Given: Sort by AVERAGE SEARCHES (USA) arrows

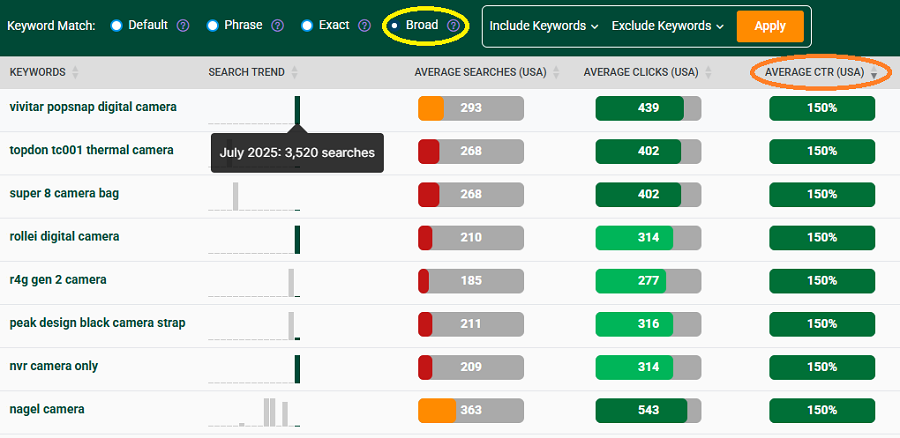Looking at the screenshot, I should click(x=556, y=72).
